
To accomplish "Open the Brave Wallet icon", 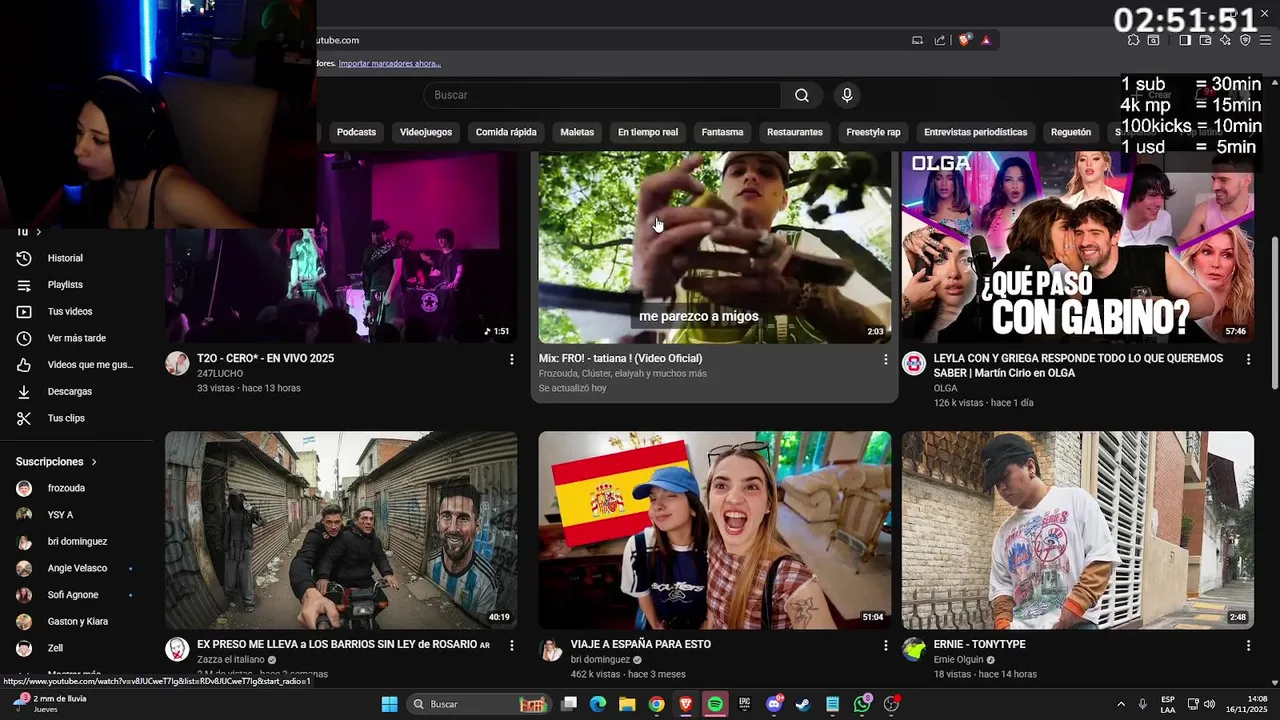I will coord(1205,40).
